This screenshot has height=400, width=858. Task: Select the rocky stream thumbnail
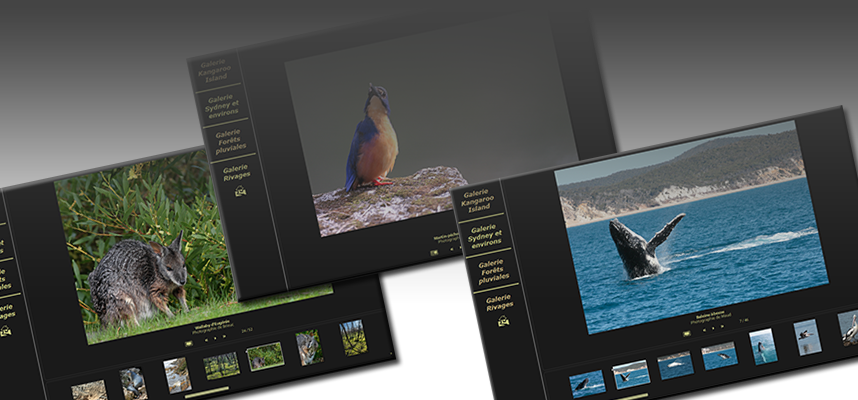177,375
